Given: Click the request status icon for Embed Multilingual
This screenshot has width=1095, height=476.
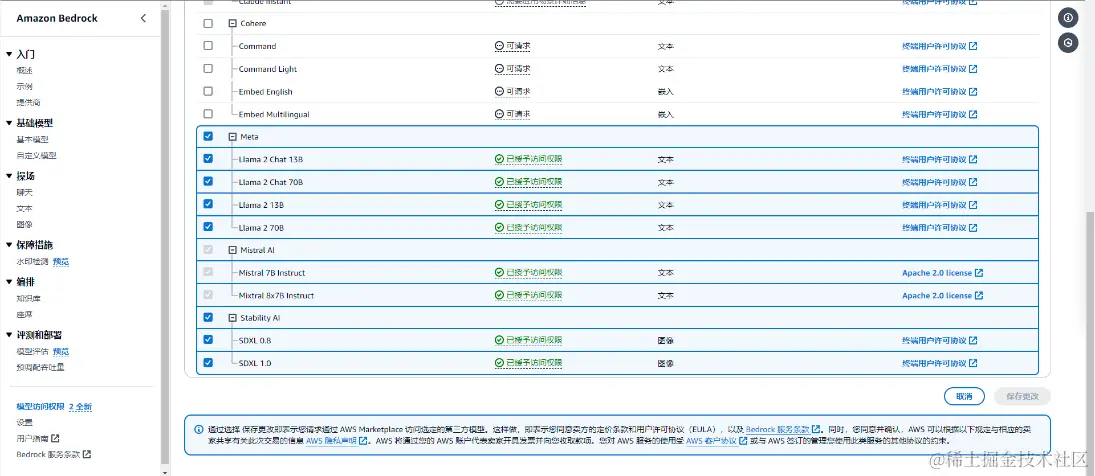Looking at the screenshot, I should [499, 114].
